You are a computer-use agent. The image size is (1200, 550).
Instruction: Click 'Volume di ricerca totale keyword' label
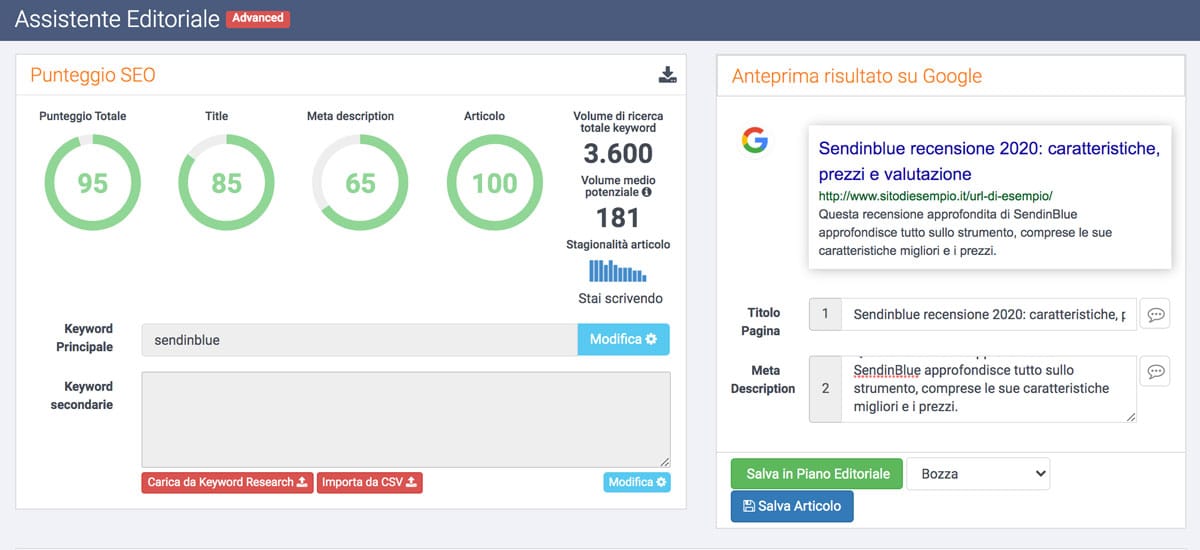[x=618, y=122]
